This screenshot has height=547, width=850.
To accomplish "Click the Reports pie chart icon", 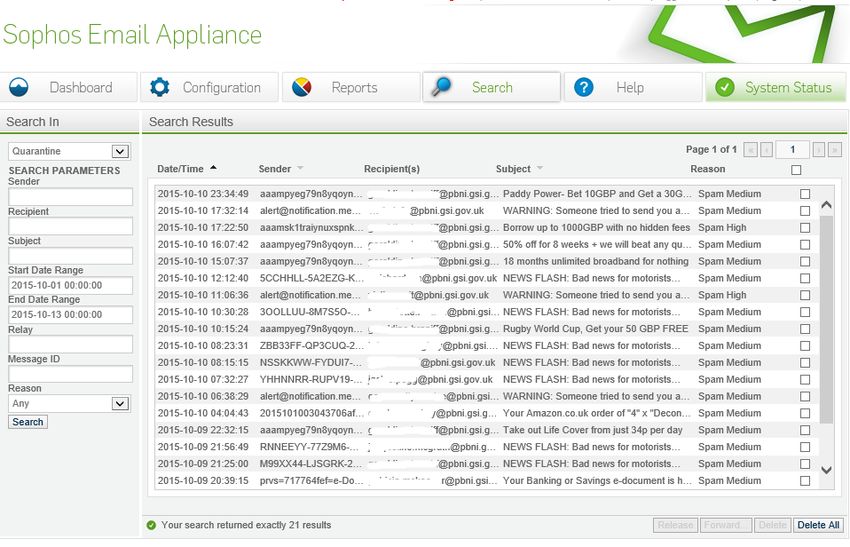I will click(x=301, y=87).
